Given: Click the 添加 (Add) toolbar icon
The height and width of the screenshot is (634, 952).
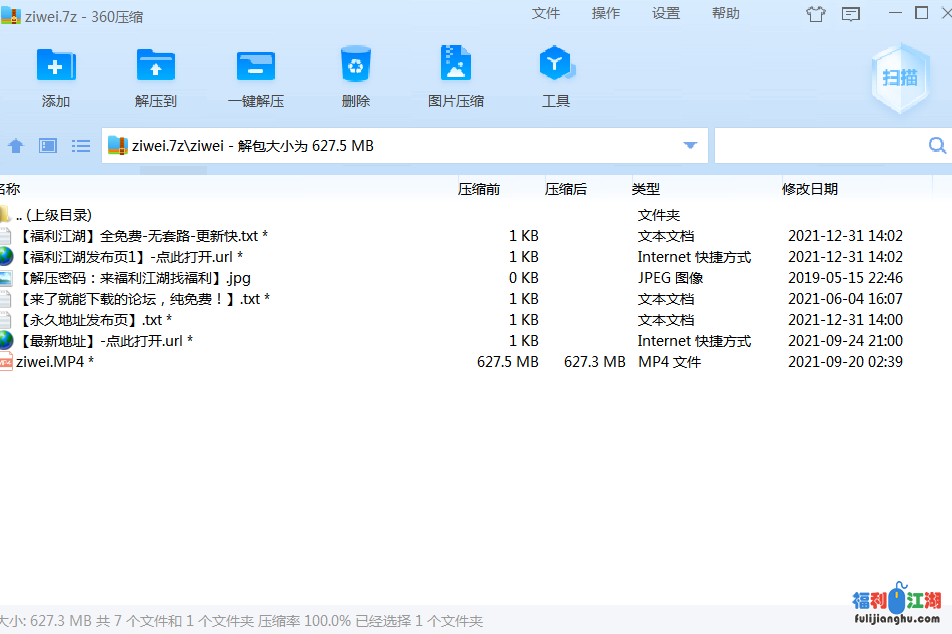Looking at the screenshot, I should pyautogui.click(x=56, y=66).
